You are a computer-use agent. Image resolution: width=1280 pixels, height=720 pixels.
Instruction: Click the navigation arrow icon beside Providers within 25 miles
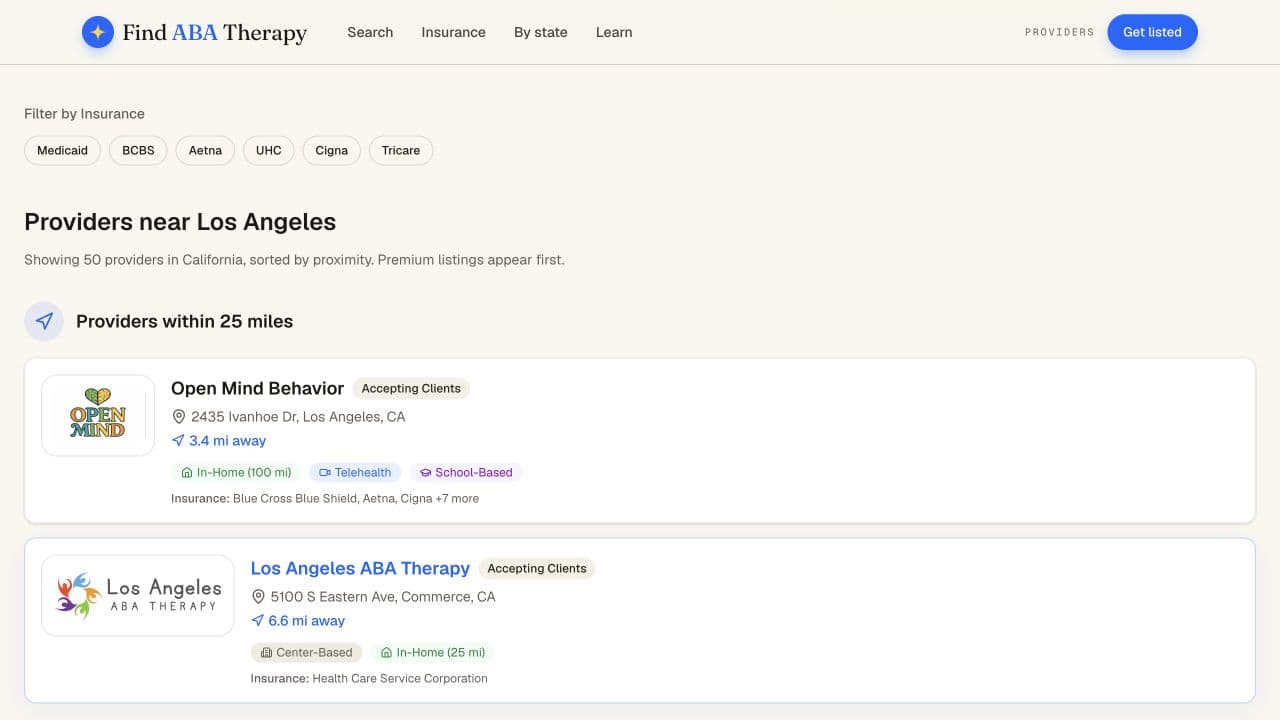coord(44,321)
